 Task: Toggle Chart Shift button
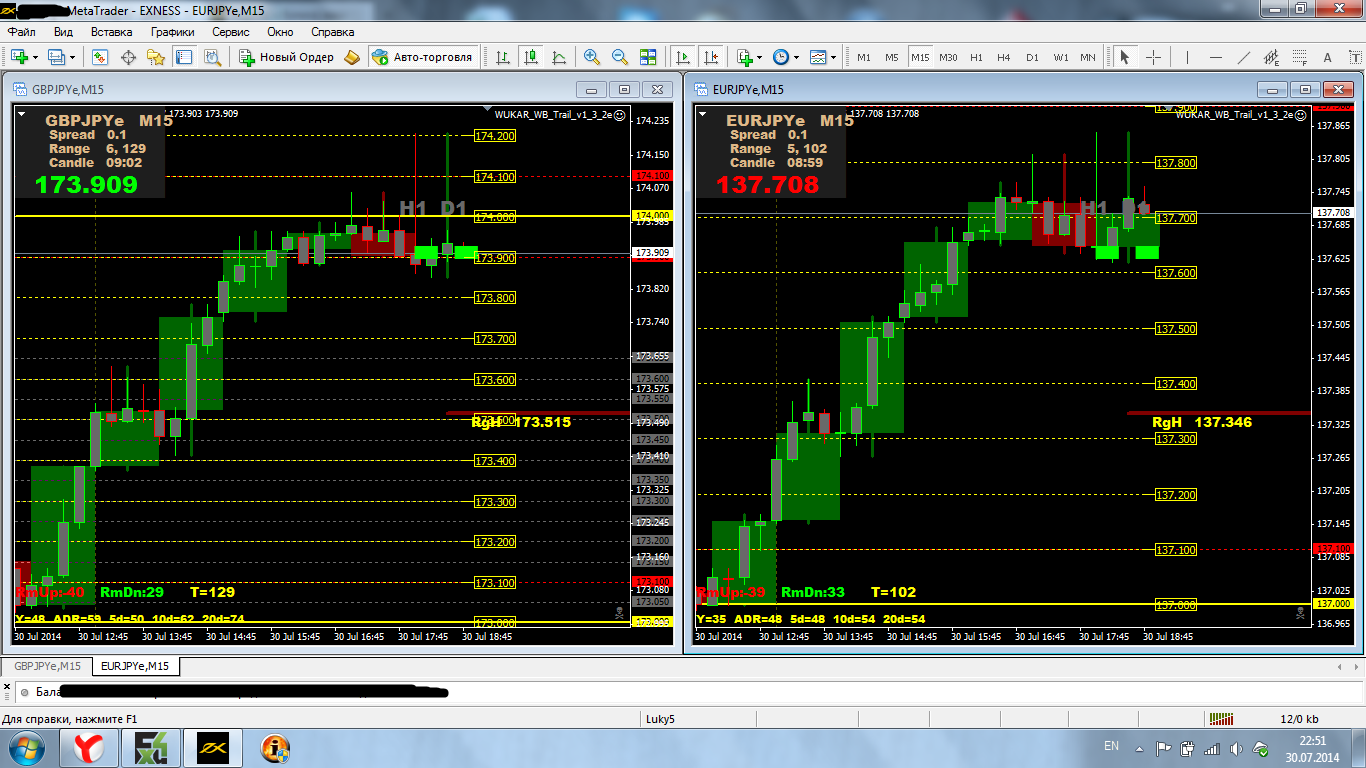coord(711,57)
